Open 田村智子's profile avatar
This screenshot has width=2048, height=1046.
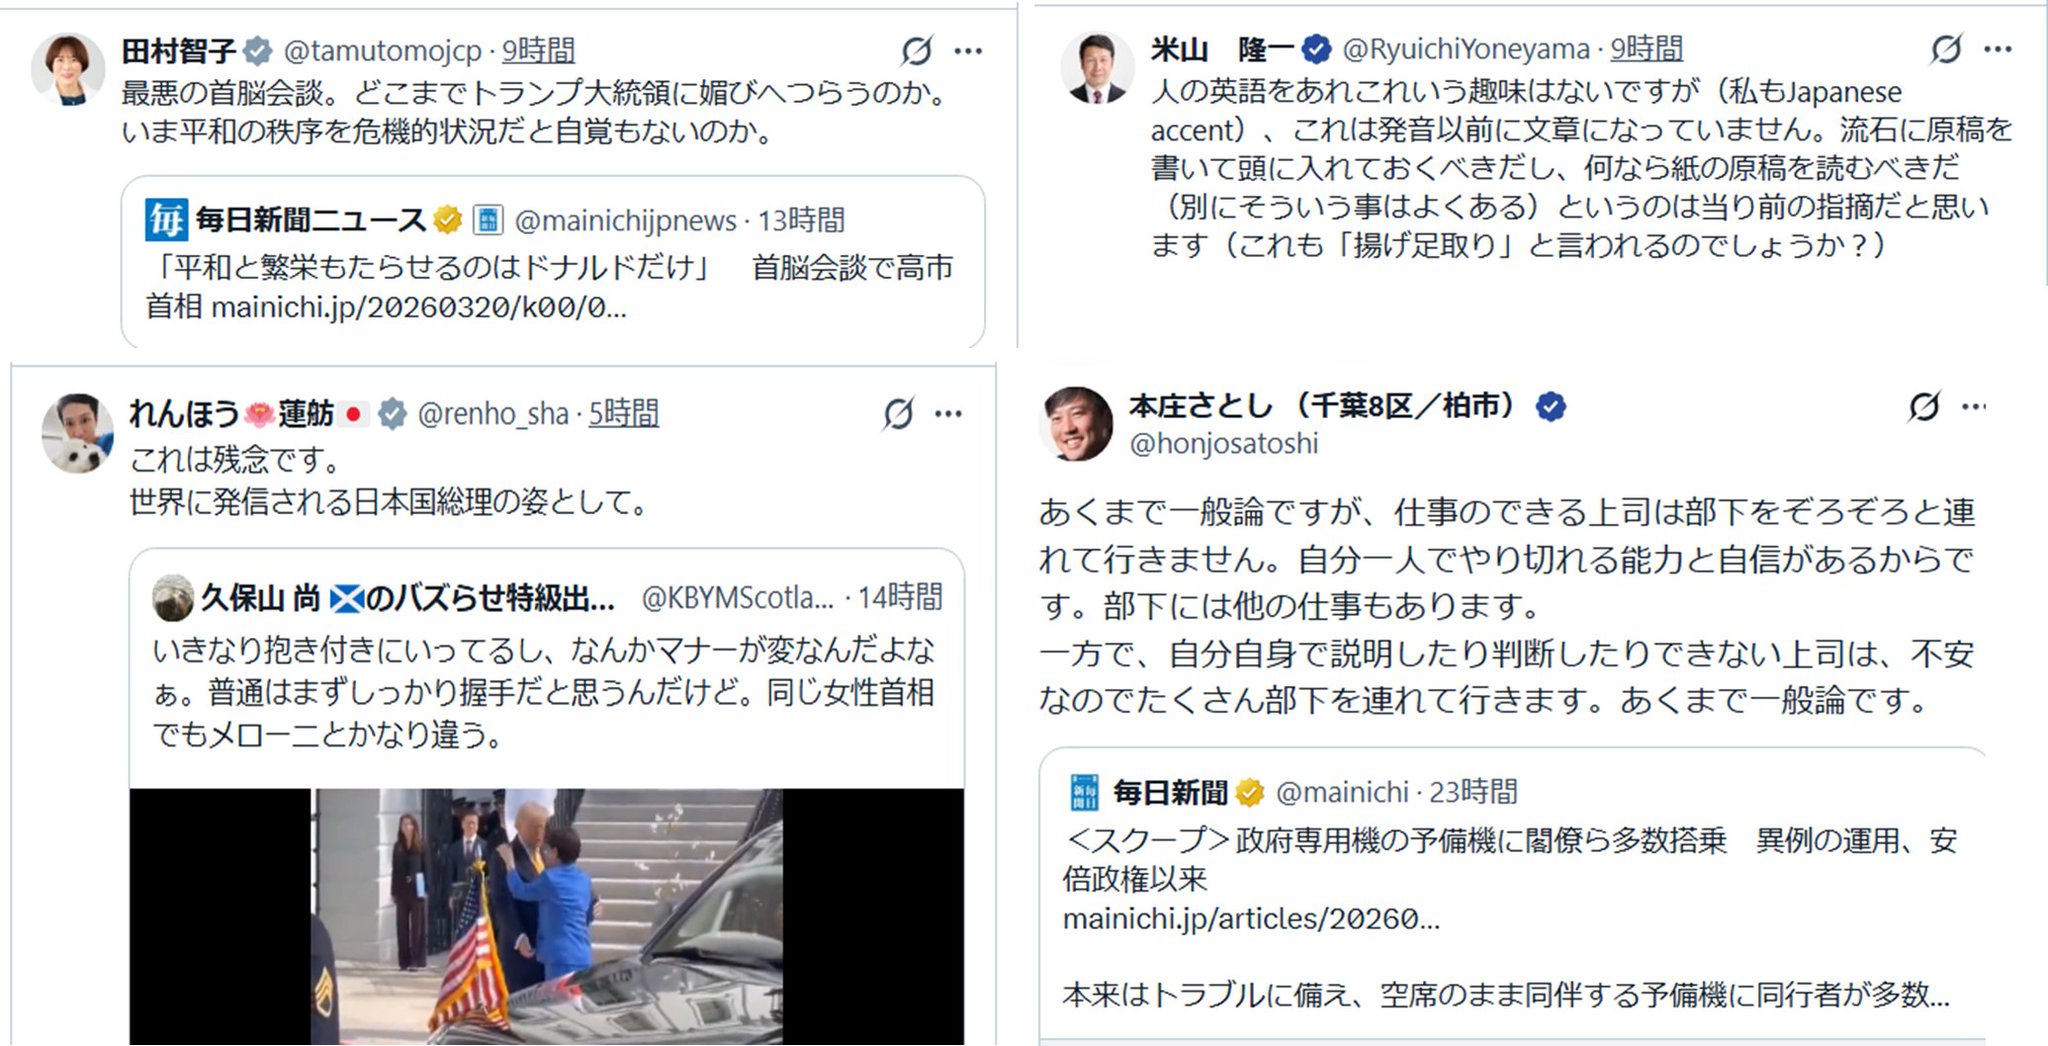[x=68, y=69]
